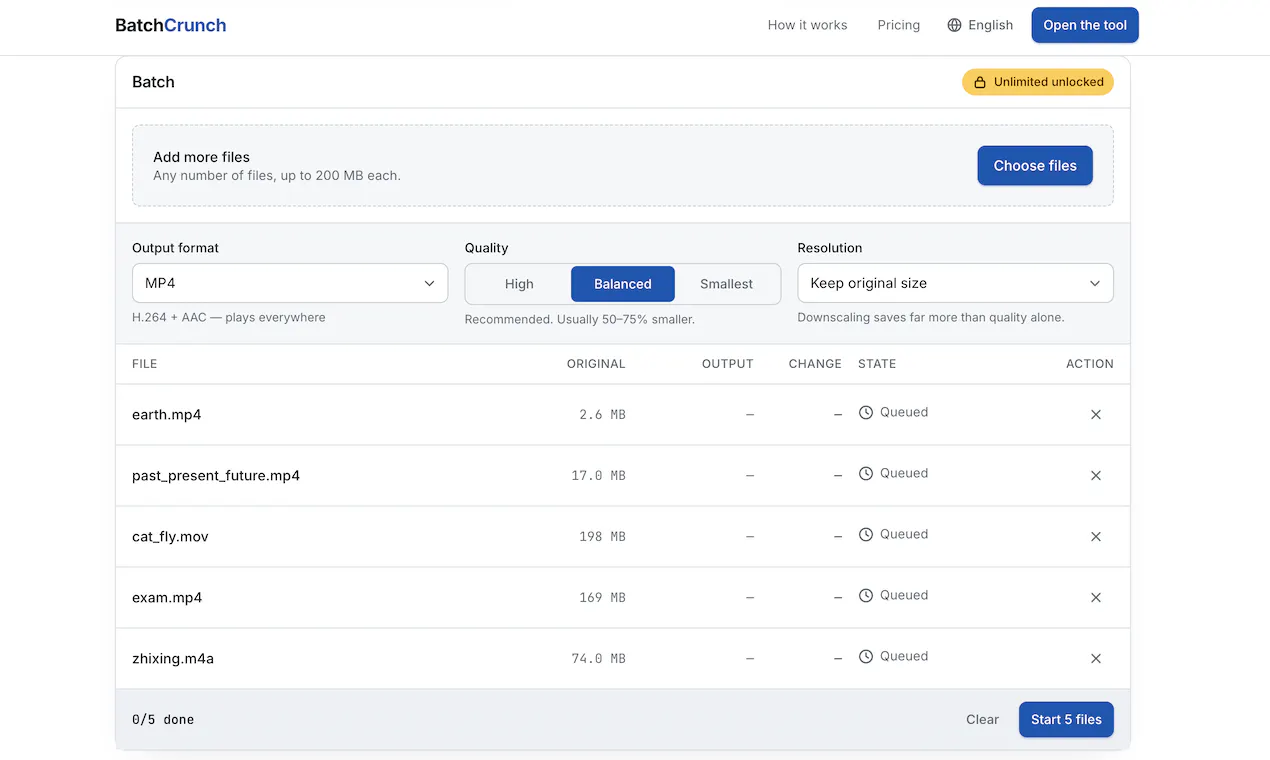Click the Recommended 50–75% smaller hint

[580, 319]
